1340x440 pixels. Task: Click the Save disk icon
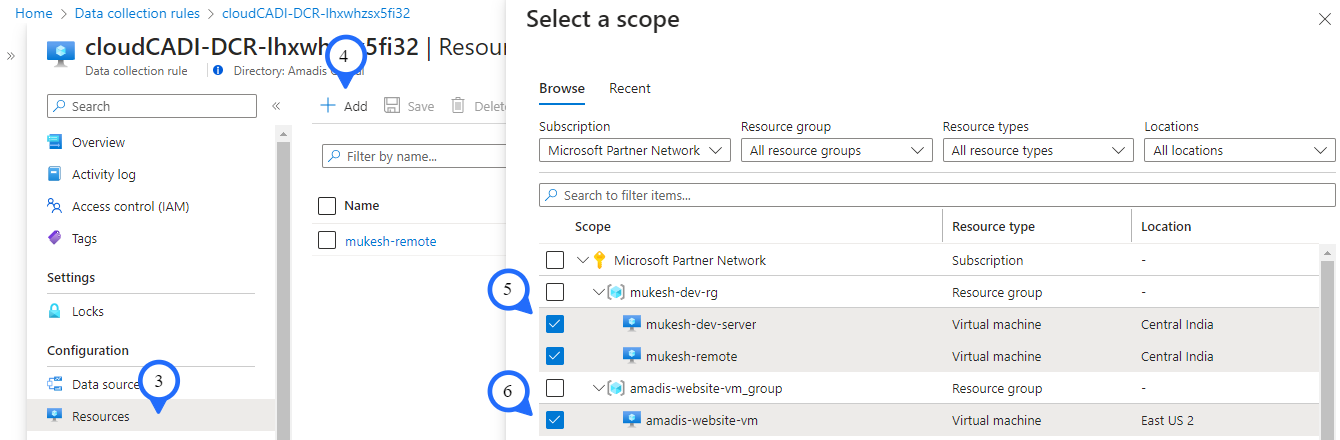(x=392, y=106)
